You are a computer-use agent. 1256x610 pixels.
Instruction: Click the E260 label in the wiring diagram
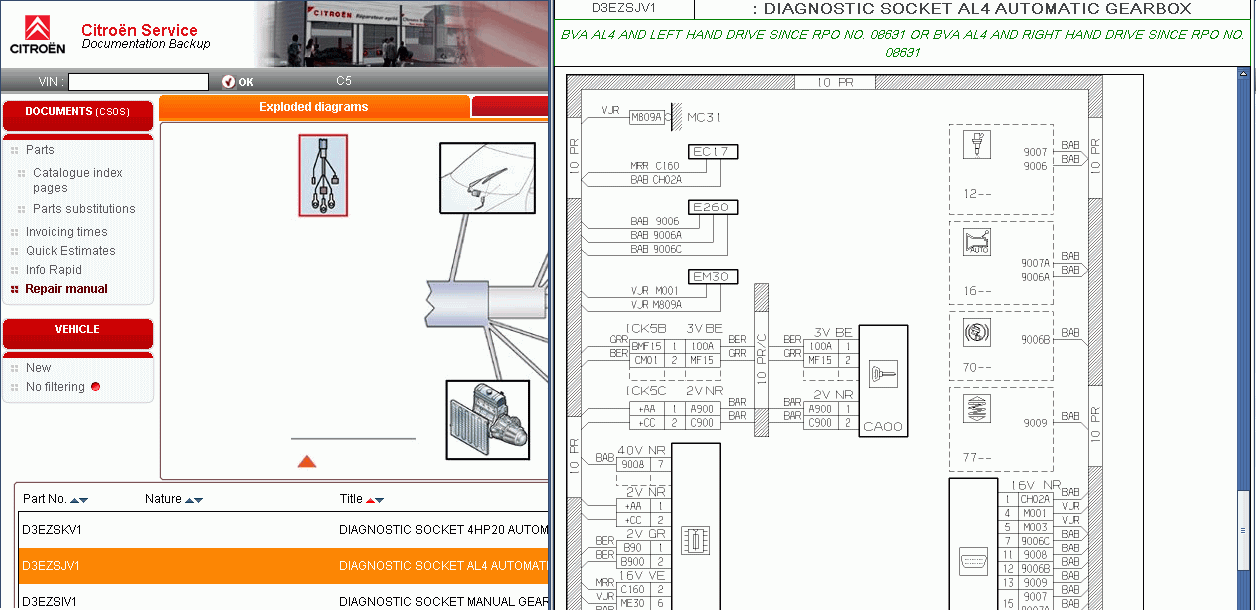[714, 207]
